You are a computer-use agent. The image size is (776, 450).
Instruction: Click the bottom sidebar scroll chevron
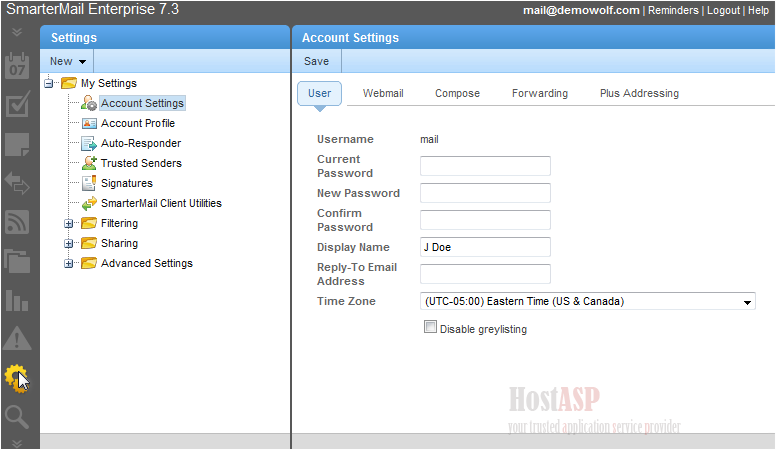(x=17, y=443)
